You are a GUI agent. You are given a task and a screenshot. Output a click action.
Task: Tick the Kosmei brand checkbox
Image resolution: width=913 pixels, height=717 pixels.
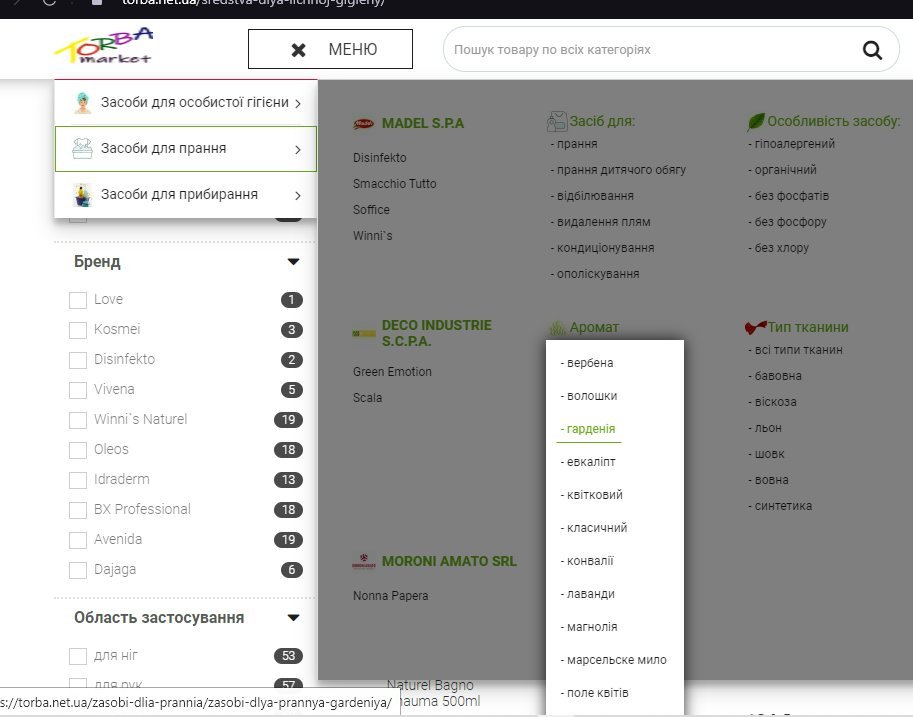(x=78, y=330)
